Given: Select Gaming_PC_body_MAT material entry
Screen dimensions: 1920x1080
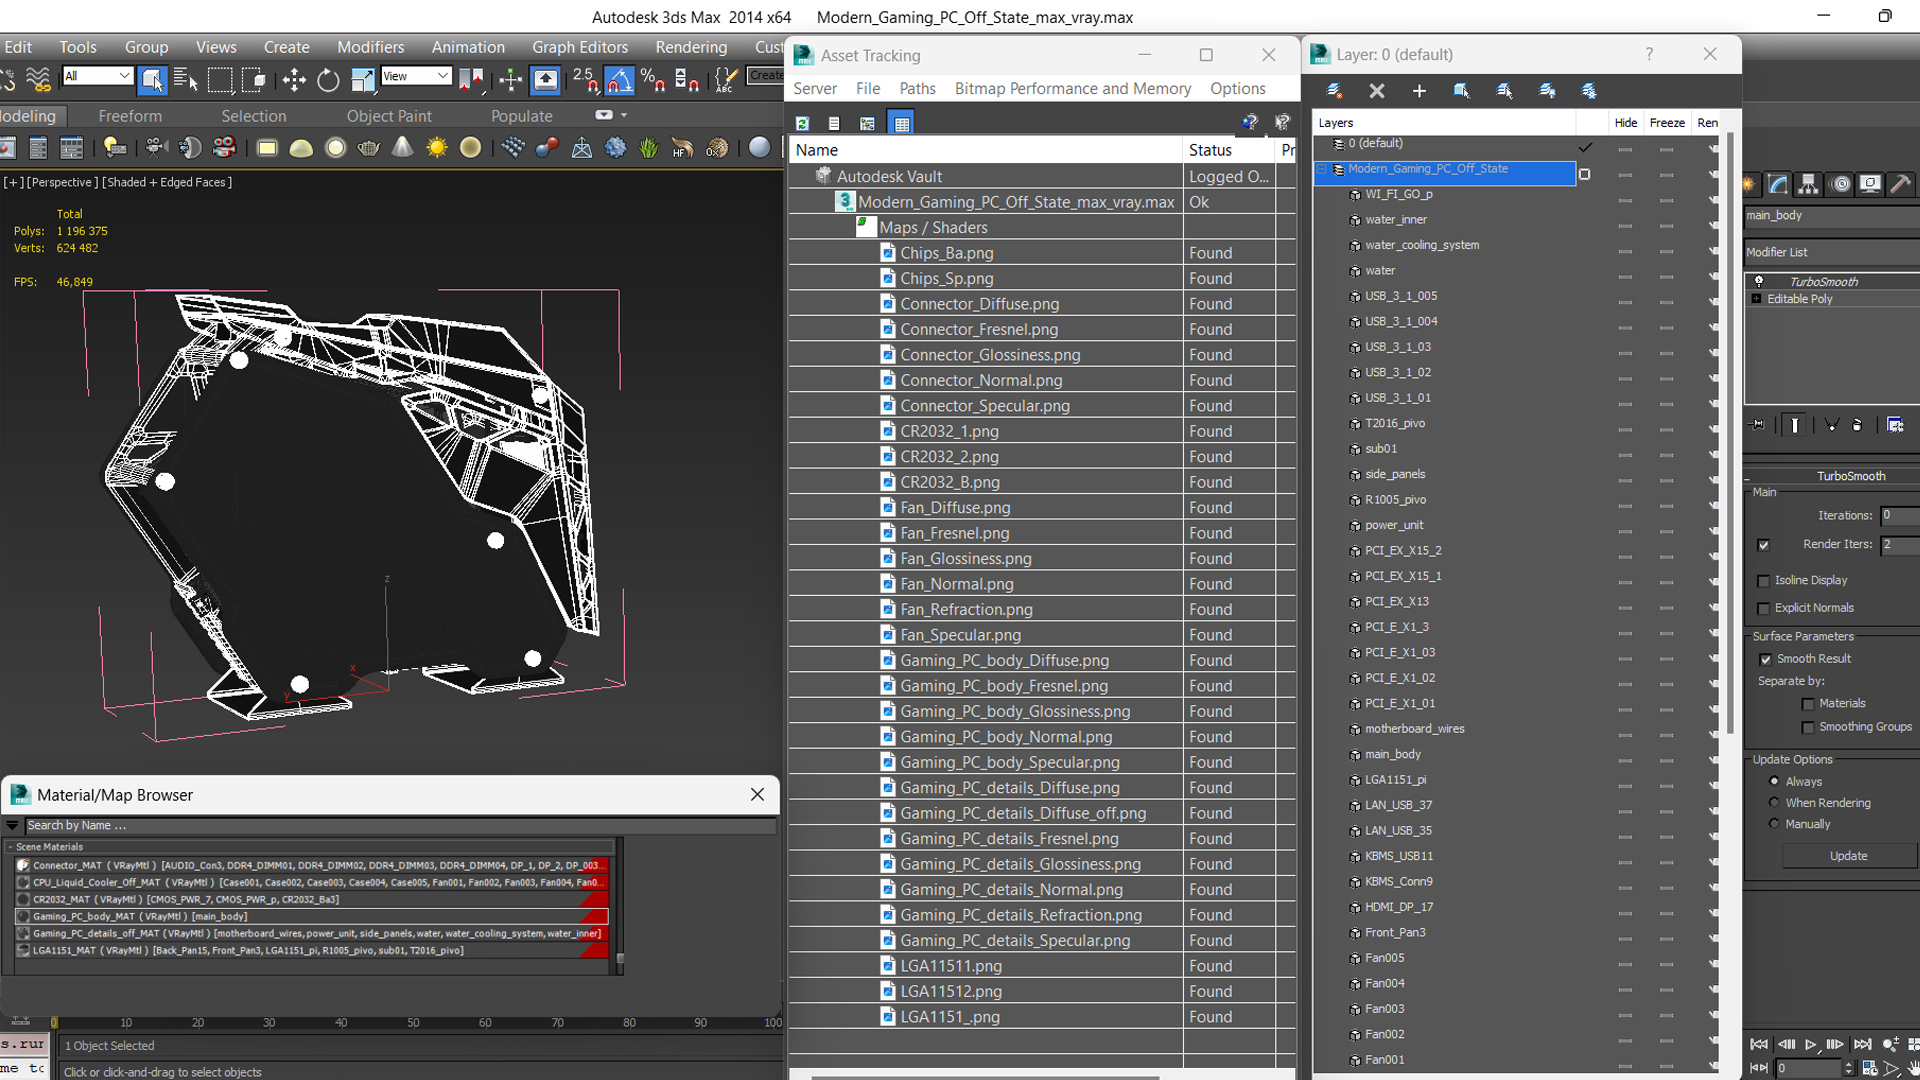Looking at the screenshot, I should tap(310, 916).
